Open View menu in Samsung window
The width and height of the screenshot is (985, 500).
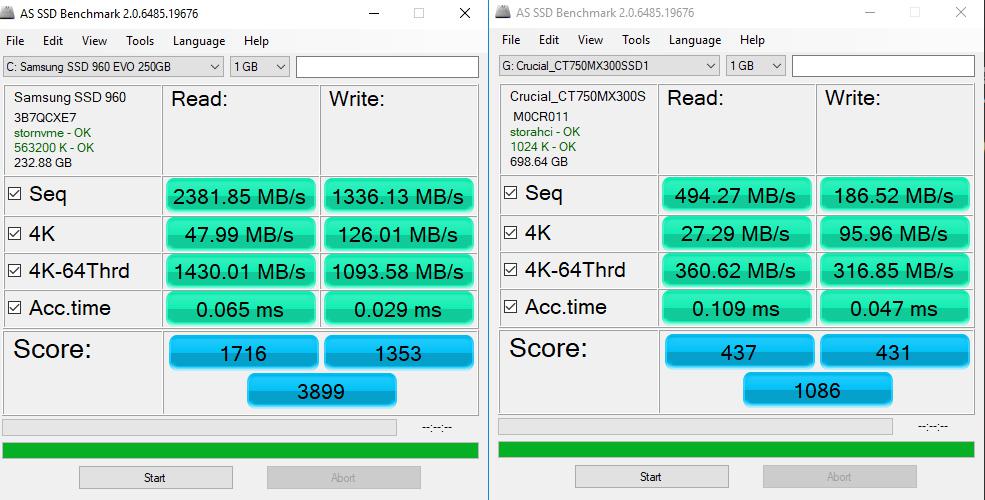coord(94,41)
